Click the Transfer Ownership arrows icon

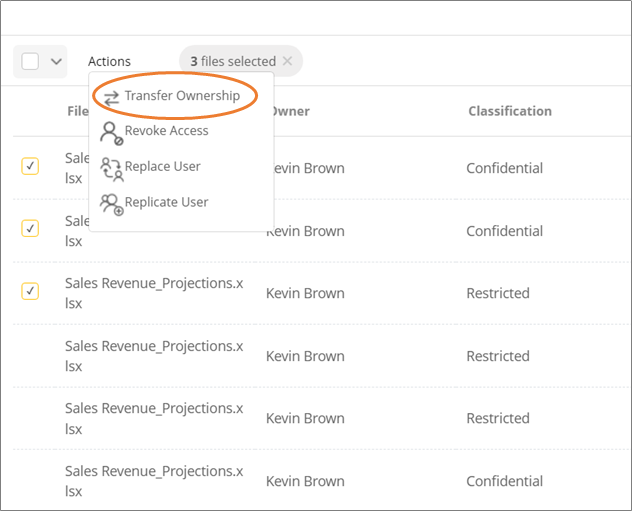tap(111, 98)
